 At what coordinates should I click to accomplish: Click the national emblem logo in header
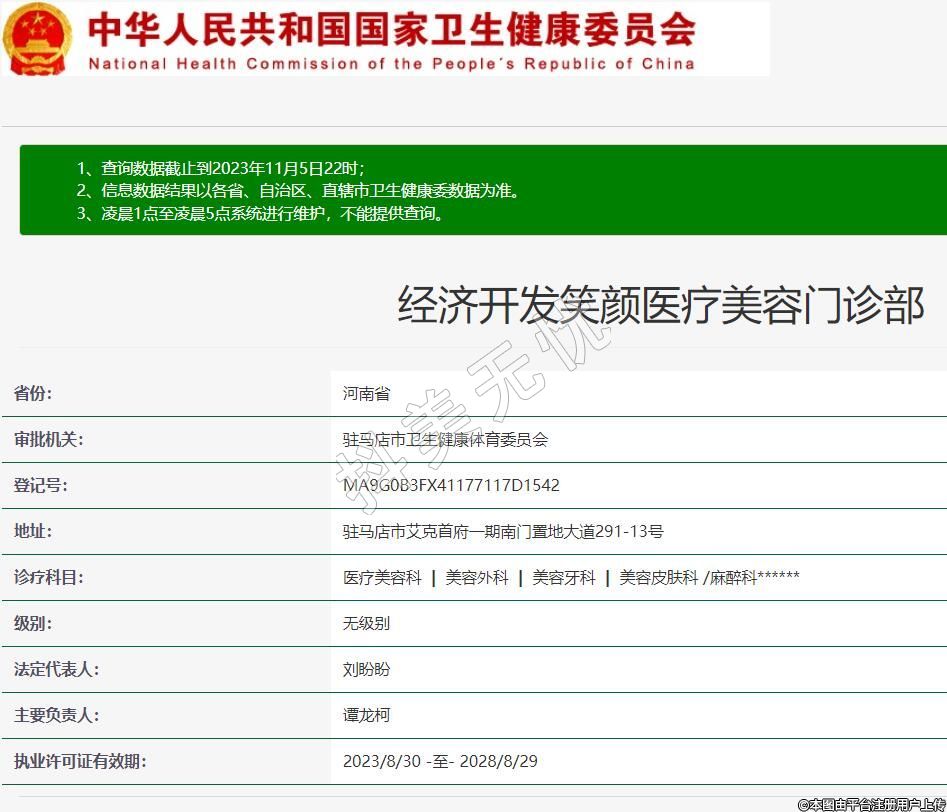point(38,39)
